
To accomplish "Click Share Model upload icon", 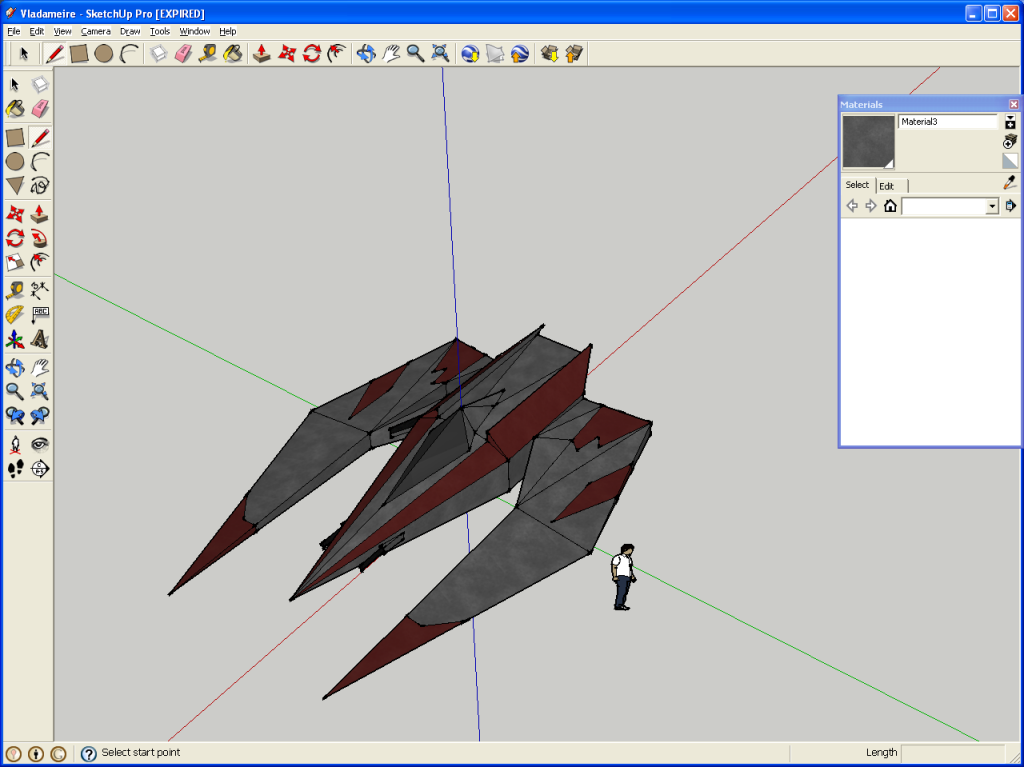I will coord(574,54).
